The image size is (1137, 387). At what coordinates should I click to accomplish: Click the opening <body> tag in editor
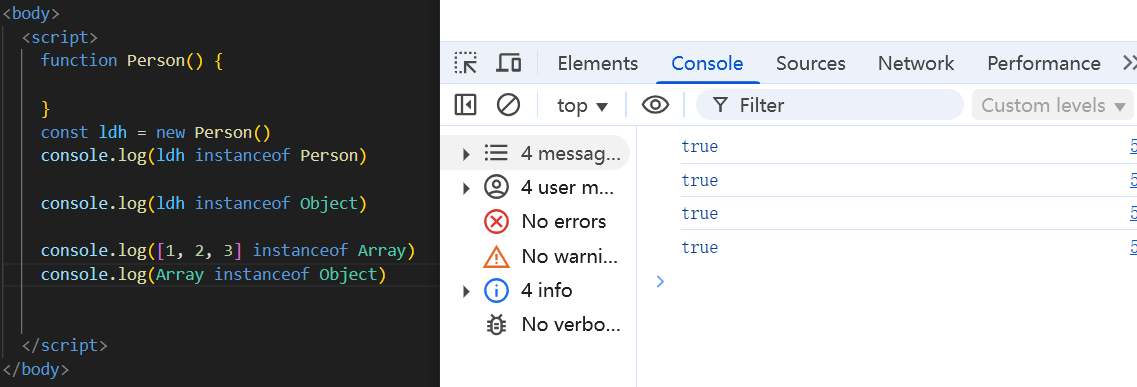click(31, 13)
